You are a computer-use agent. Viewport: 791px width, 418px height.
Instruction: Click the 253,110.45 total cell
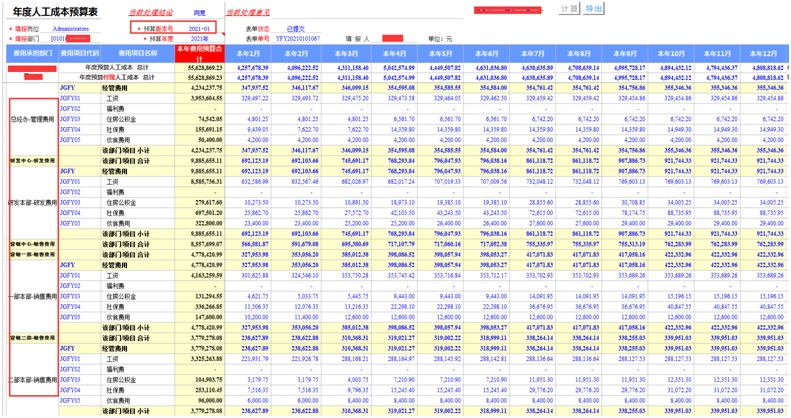pyautogui.click(x=200, y=390)
